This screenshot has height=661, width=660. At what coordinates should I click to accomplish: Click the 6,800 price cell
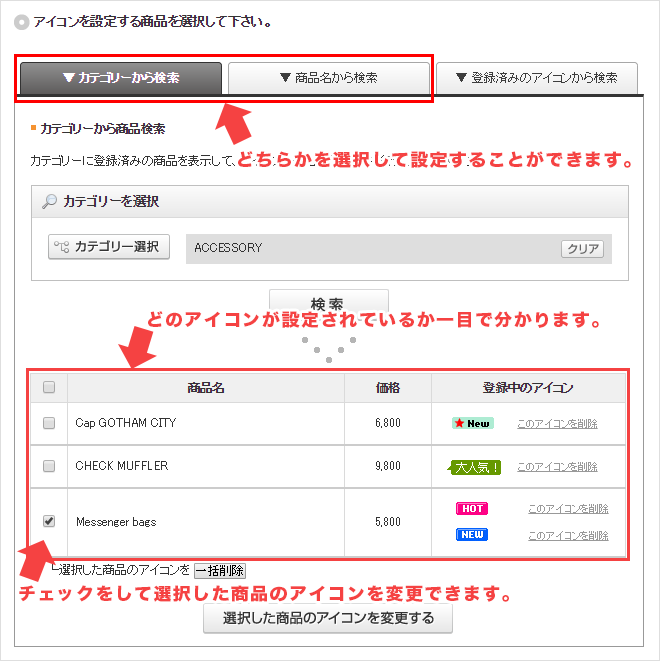click(x=388, y=423)
